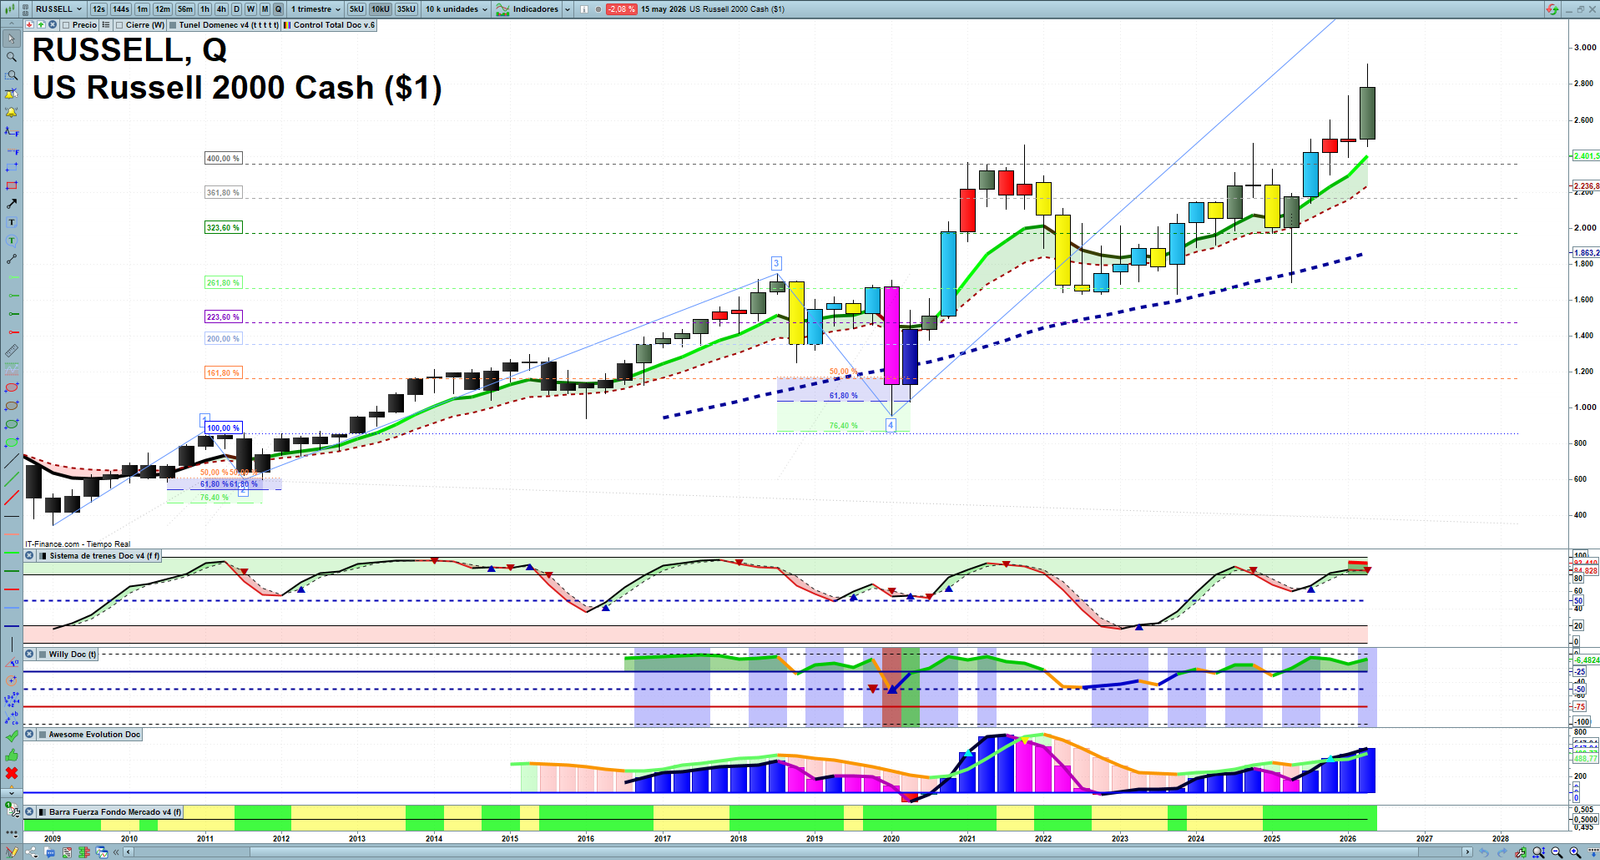Toggle the Q quarterly timeframe button
The width and height of the screenshot is (1600, 860).
pyautogui.click(x=279, y=9)
